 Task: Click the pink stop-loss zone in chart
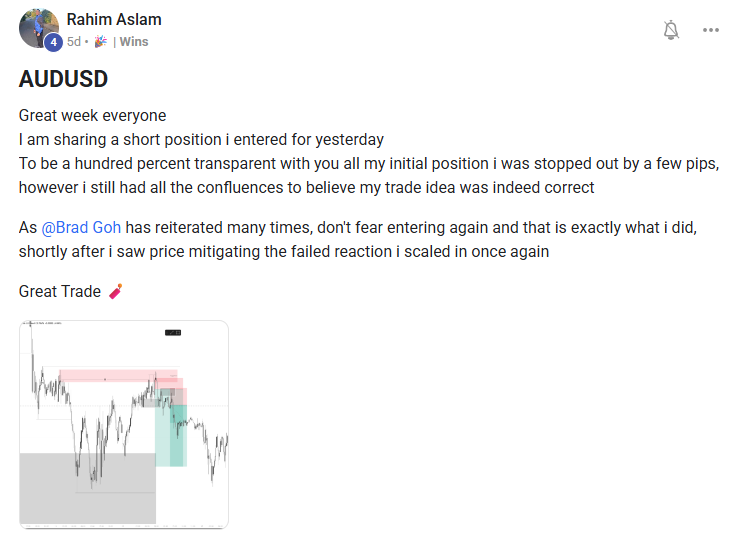(x=110, y=376)
